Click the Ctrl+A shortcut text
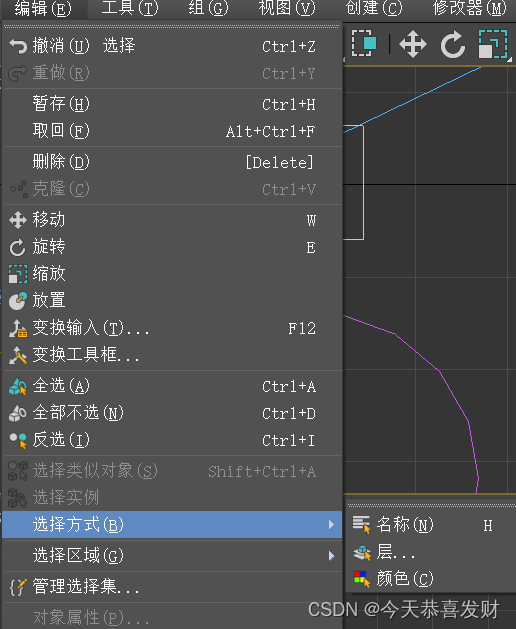The width and height of the screenshot is (516, 629). 288,387
